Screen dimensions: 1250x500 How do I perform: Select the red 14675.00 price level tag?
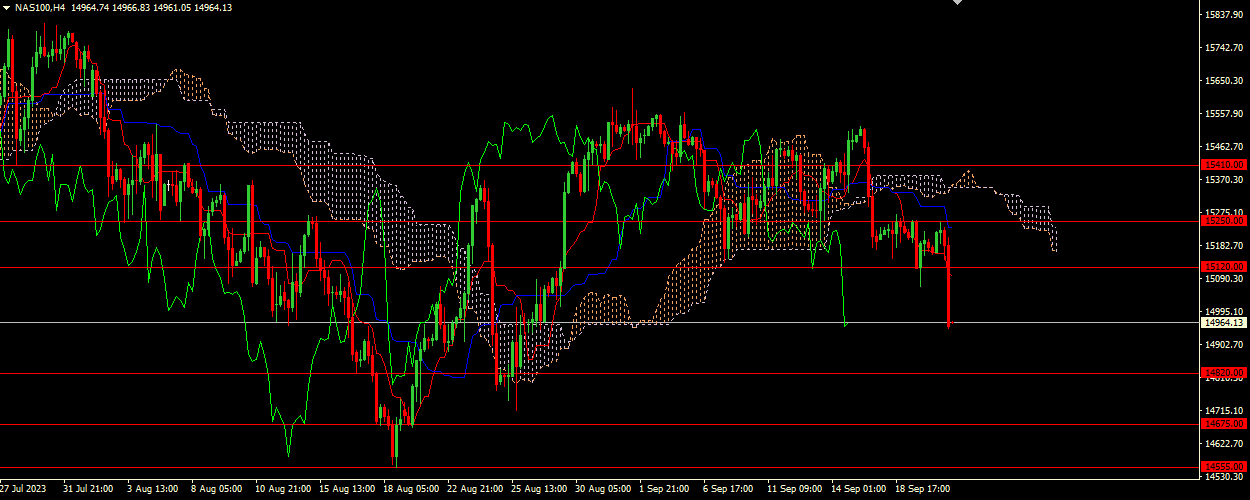coord(1224,424)
